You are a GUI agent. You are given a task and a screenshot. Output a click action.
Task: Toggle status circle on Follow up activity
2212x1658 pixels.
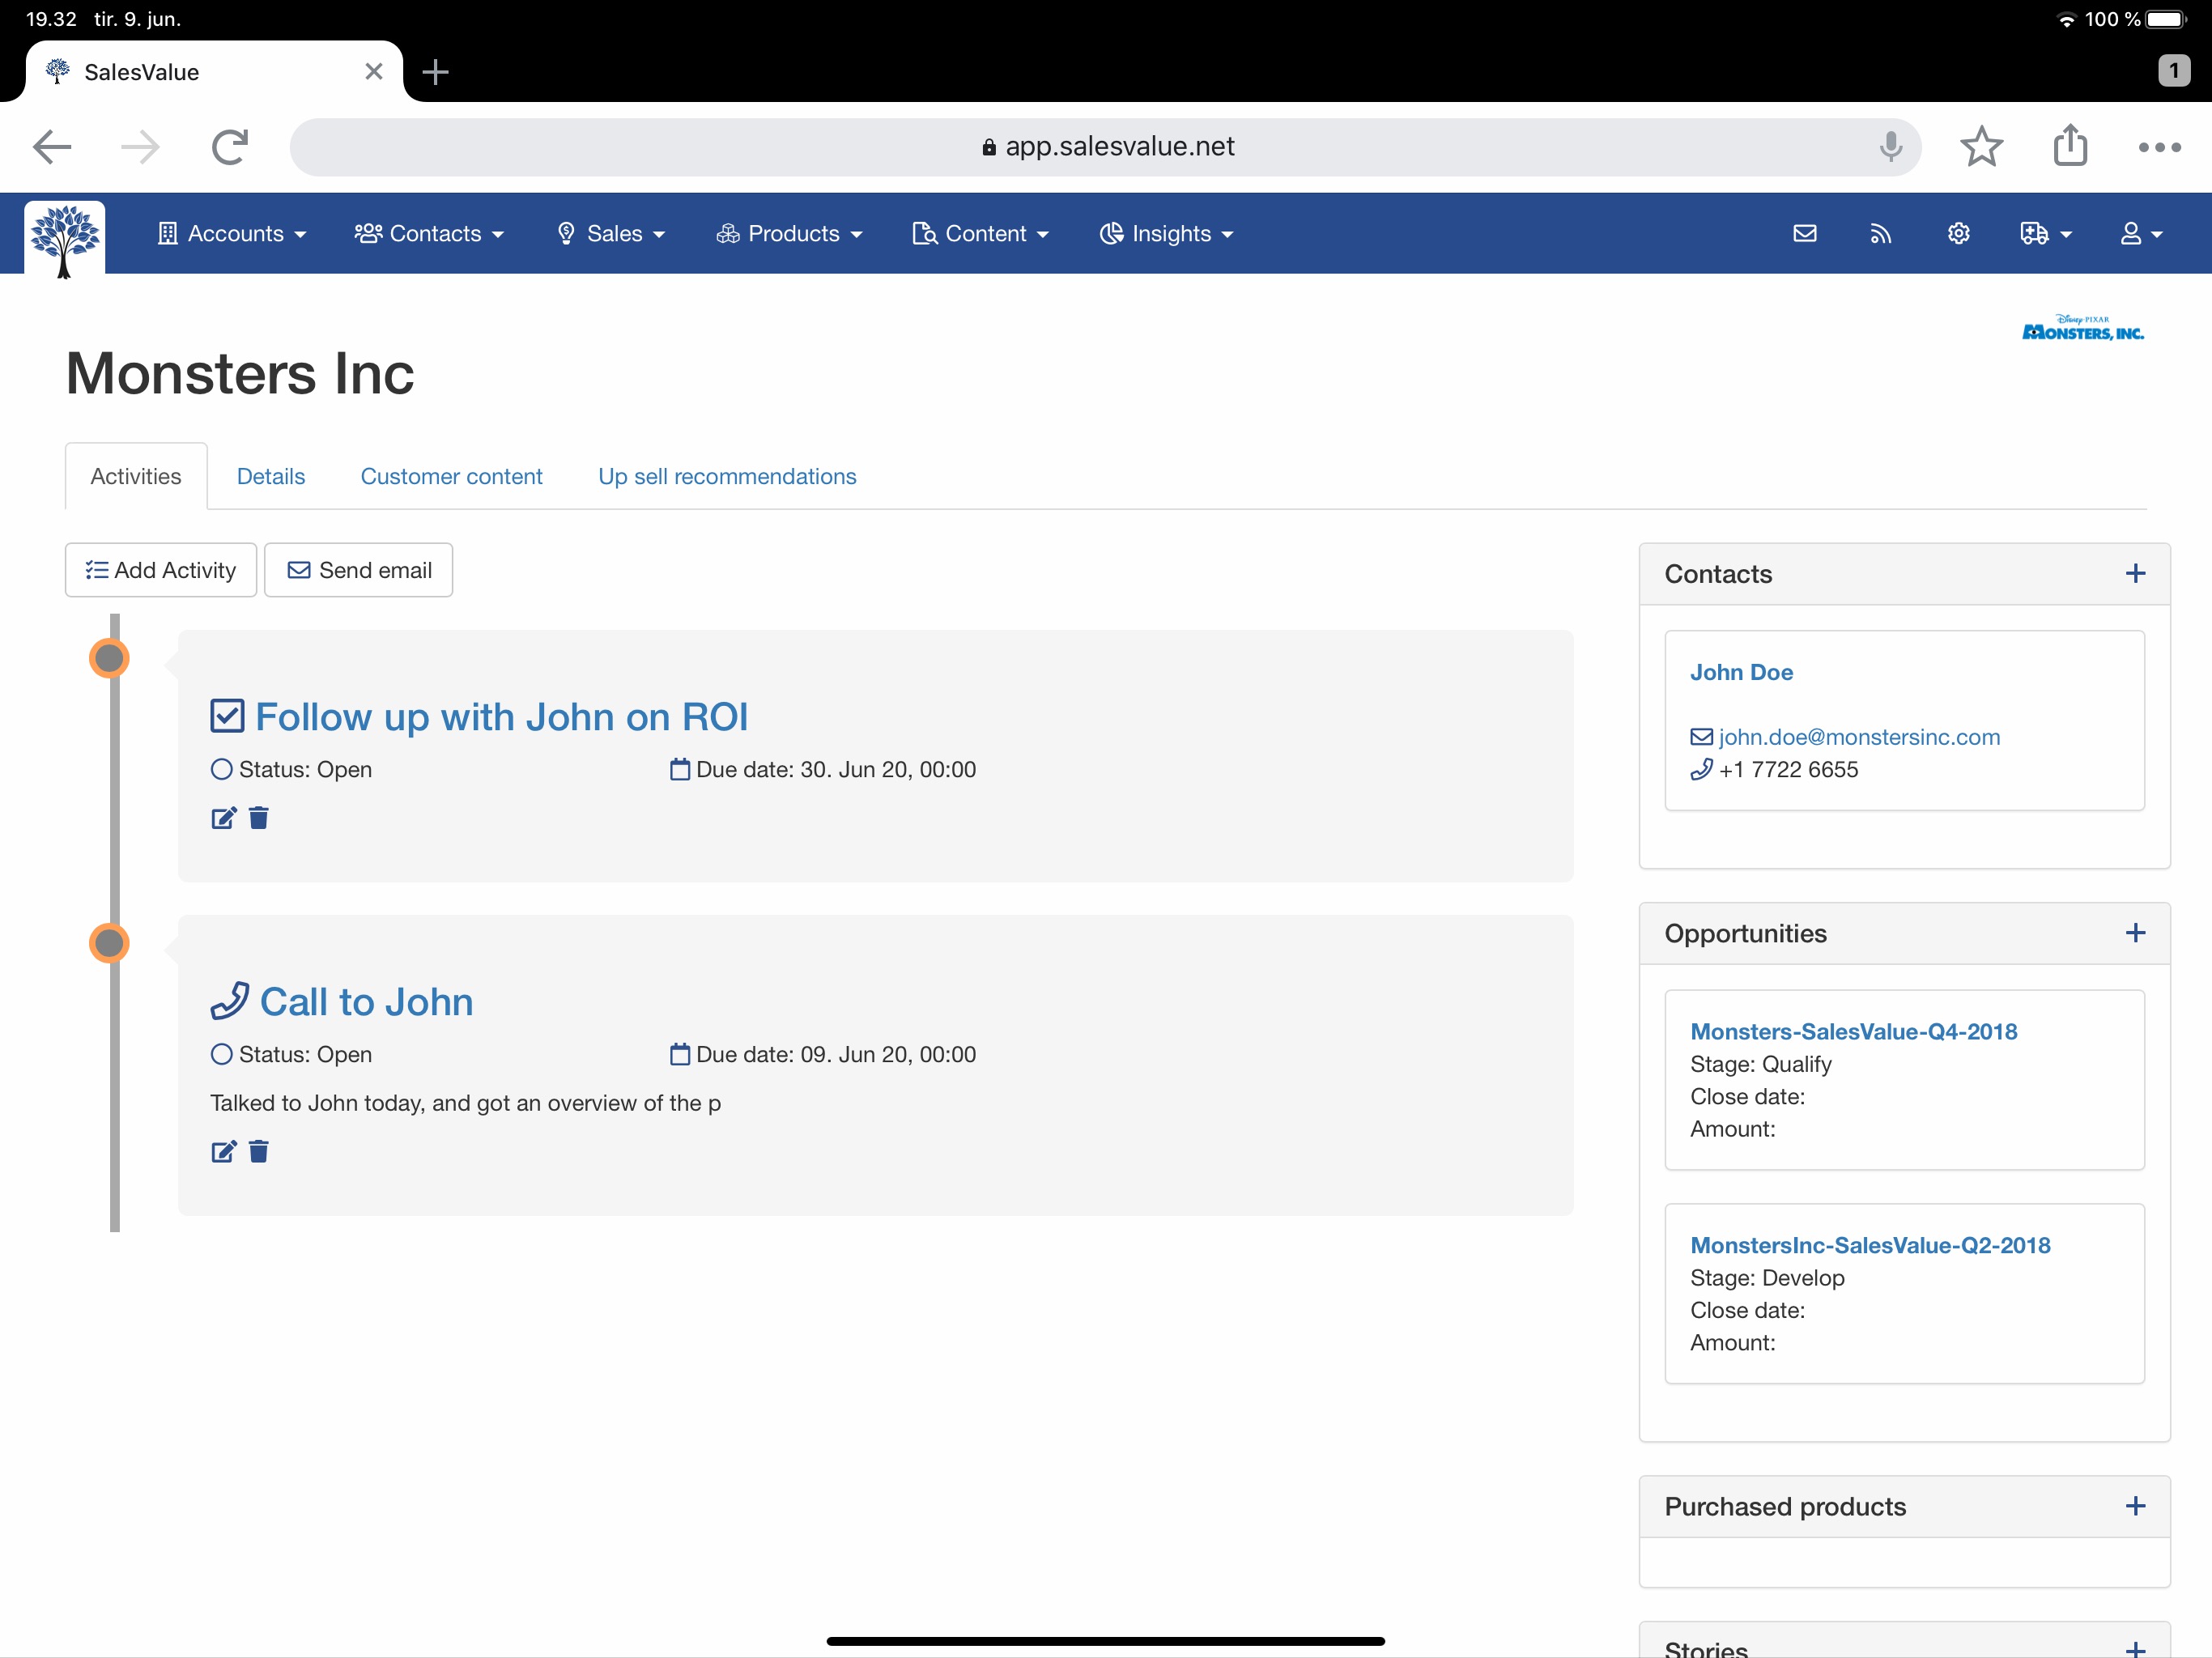(221, 769)
